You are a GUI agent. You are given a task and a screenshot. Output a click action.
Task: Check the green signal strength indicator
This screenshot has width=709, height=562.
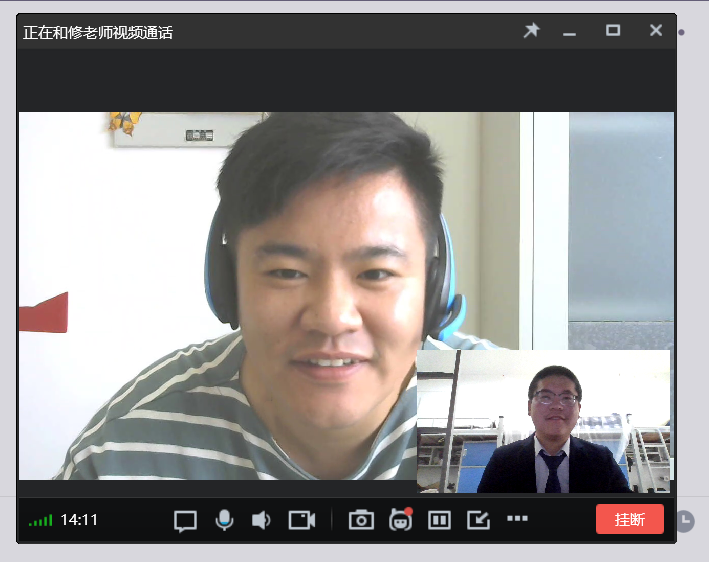[x=41, y=520]
